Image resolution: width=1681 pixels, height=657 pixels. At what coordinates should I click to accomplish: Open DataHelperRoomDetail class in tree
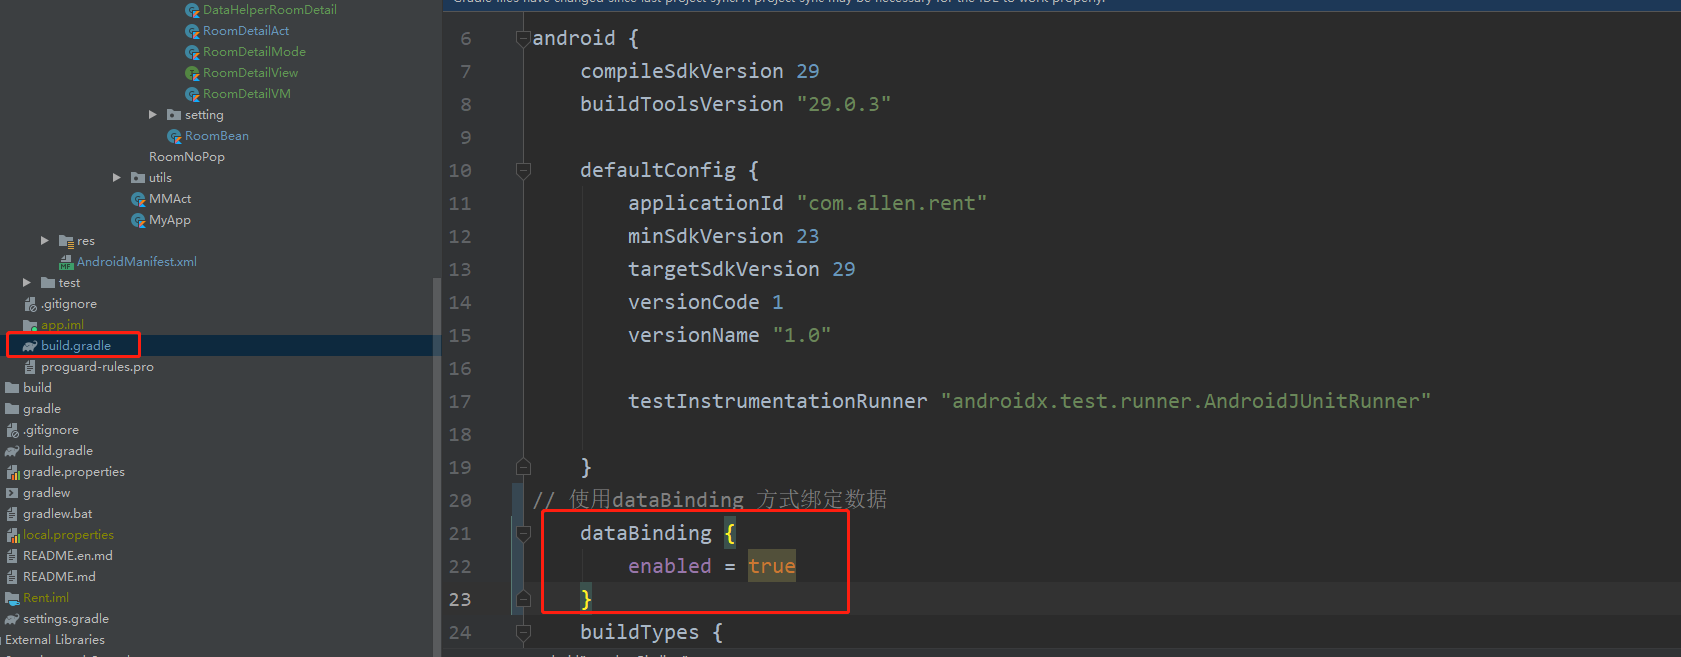point(269,10)
